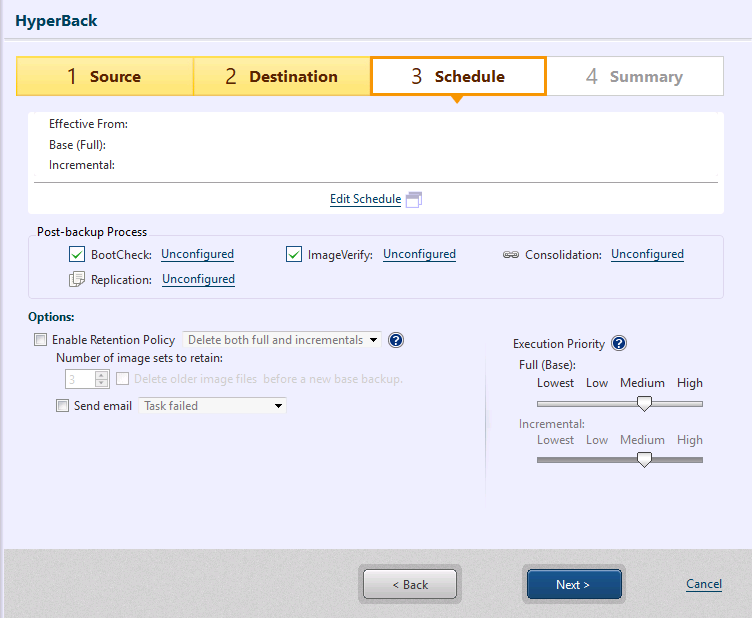Screen dimensions: 752x618
Task: Open help for Retention Policy
Action: [396, 340]
